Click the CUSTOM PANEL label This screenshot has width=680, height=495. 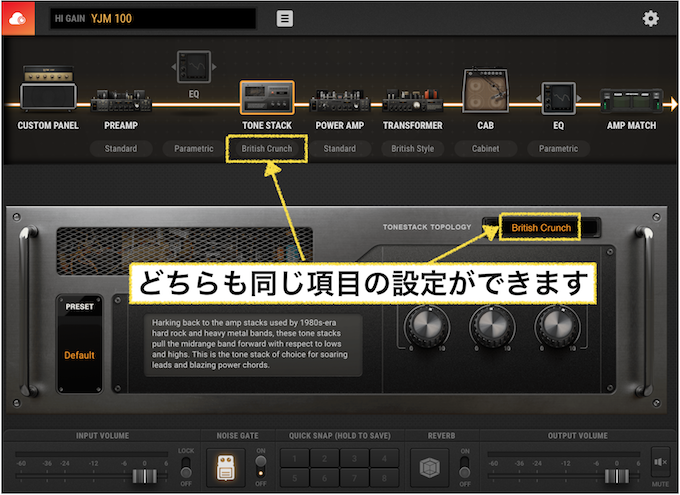[x=48, y=125]
